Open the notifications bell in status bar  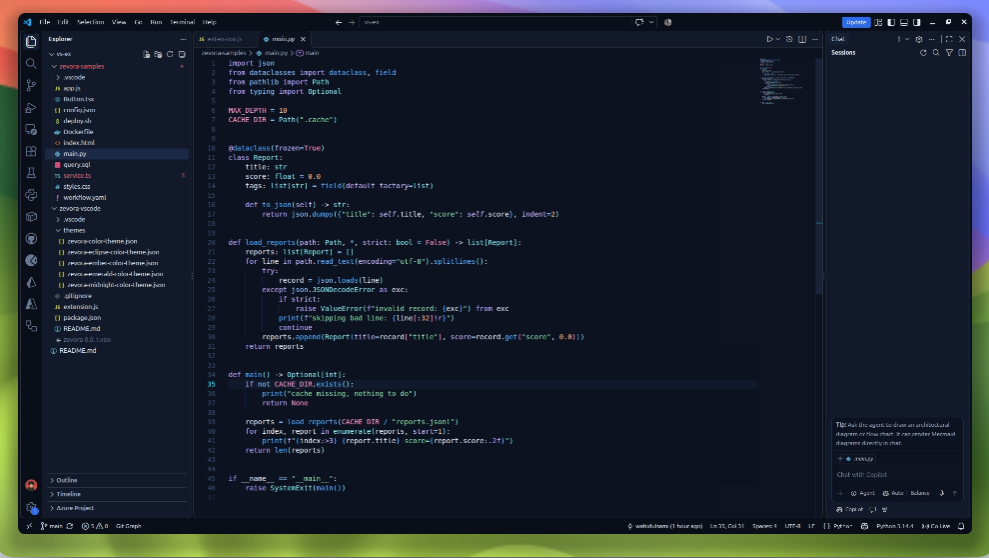[961, 526]
